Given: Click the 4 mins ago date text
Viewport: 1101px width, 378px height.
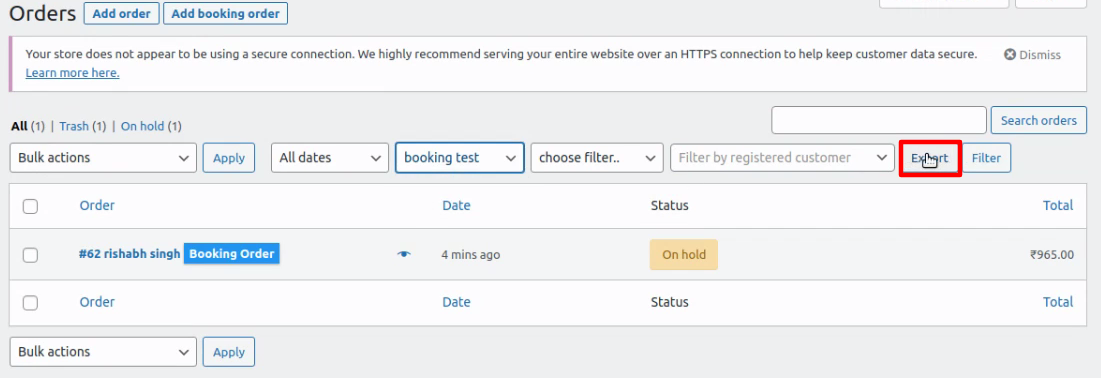Looking at the screenshot, I should [x=470, y=254].
